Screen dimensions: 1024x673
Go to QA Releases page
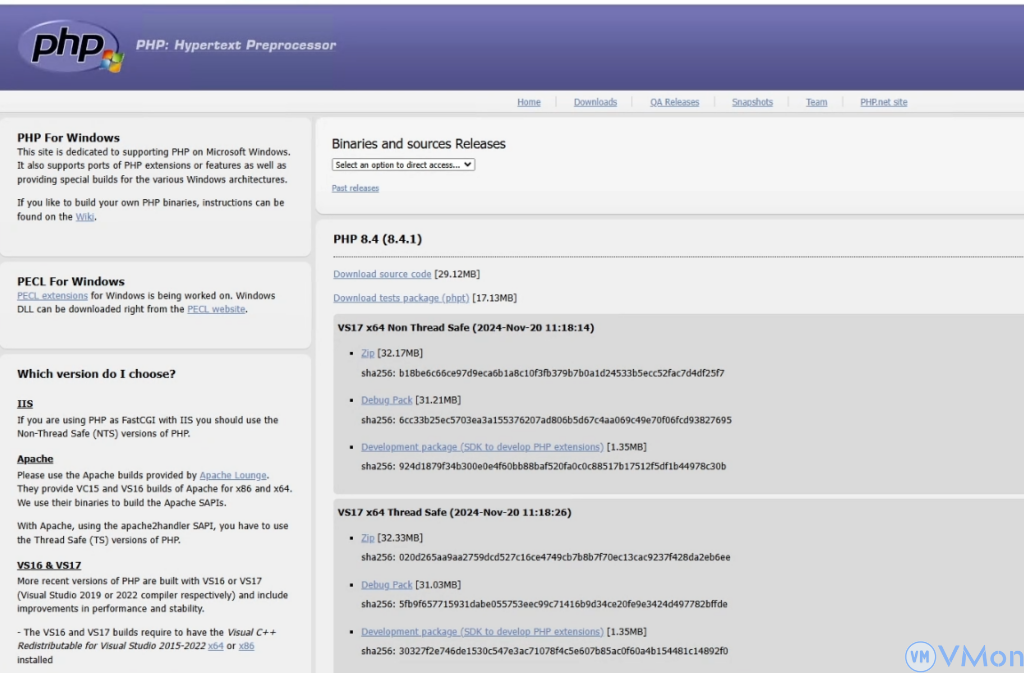pyautogui.click(x=674, y=102)
